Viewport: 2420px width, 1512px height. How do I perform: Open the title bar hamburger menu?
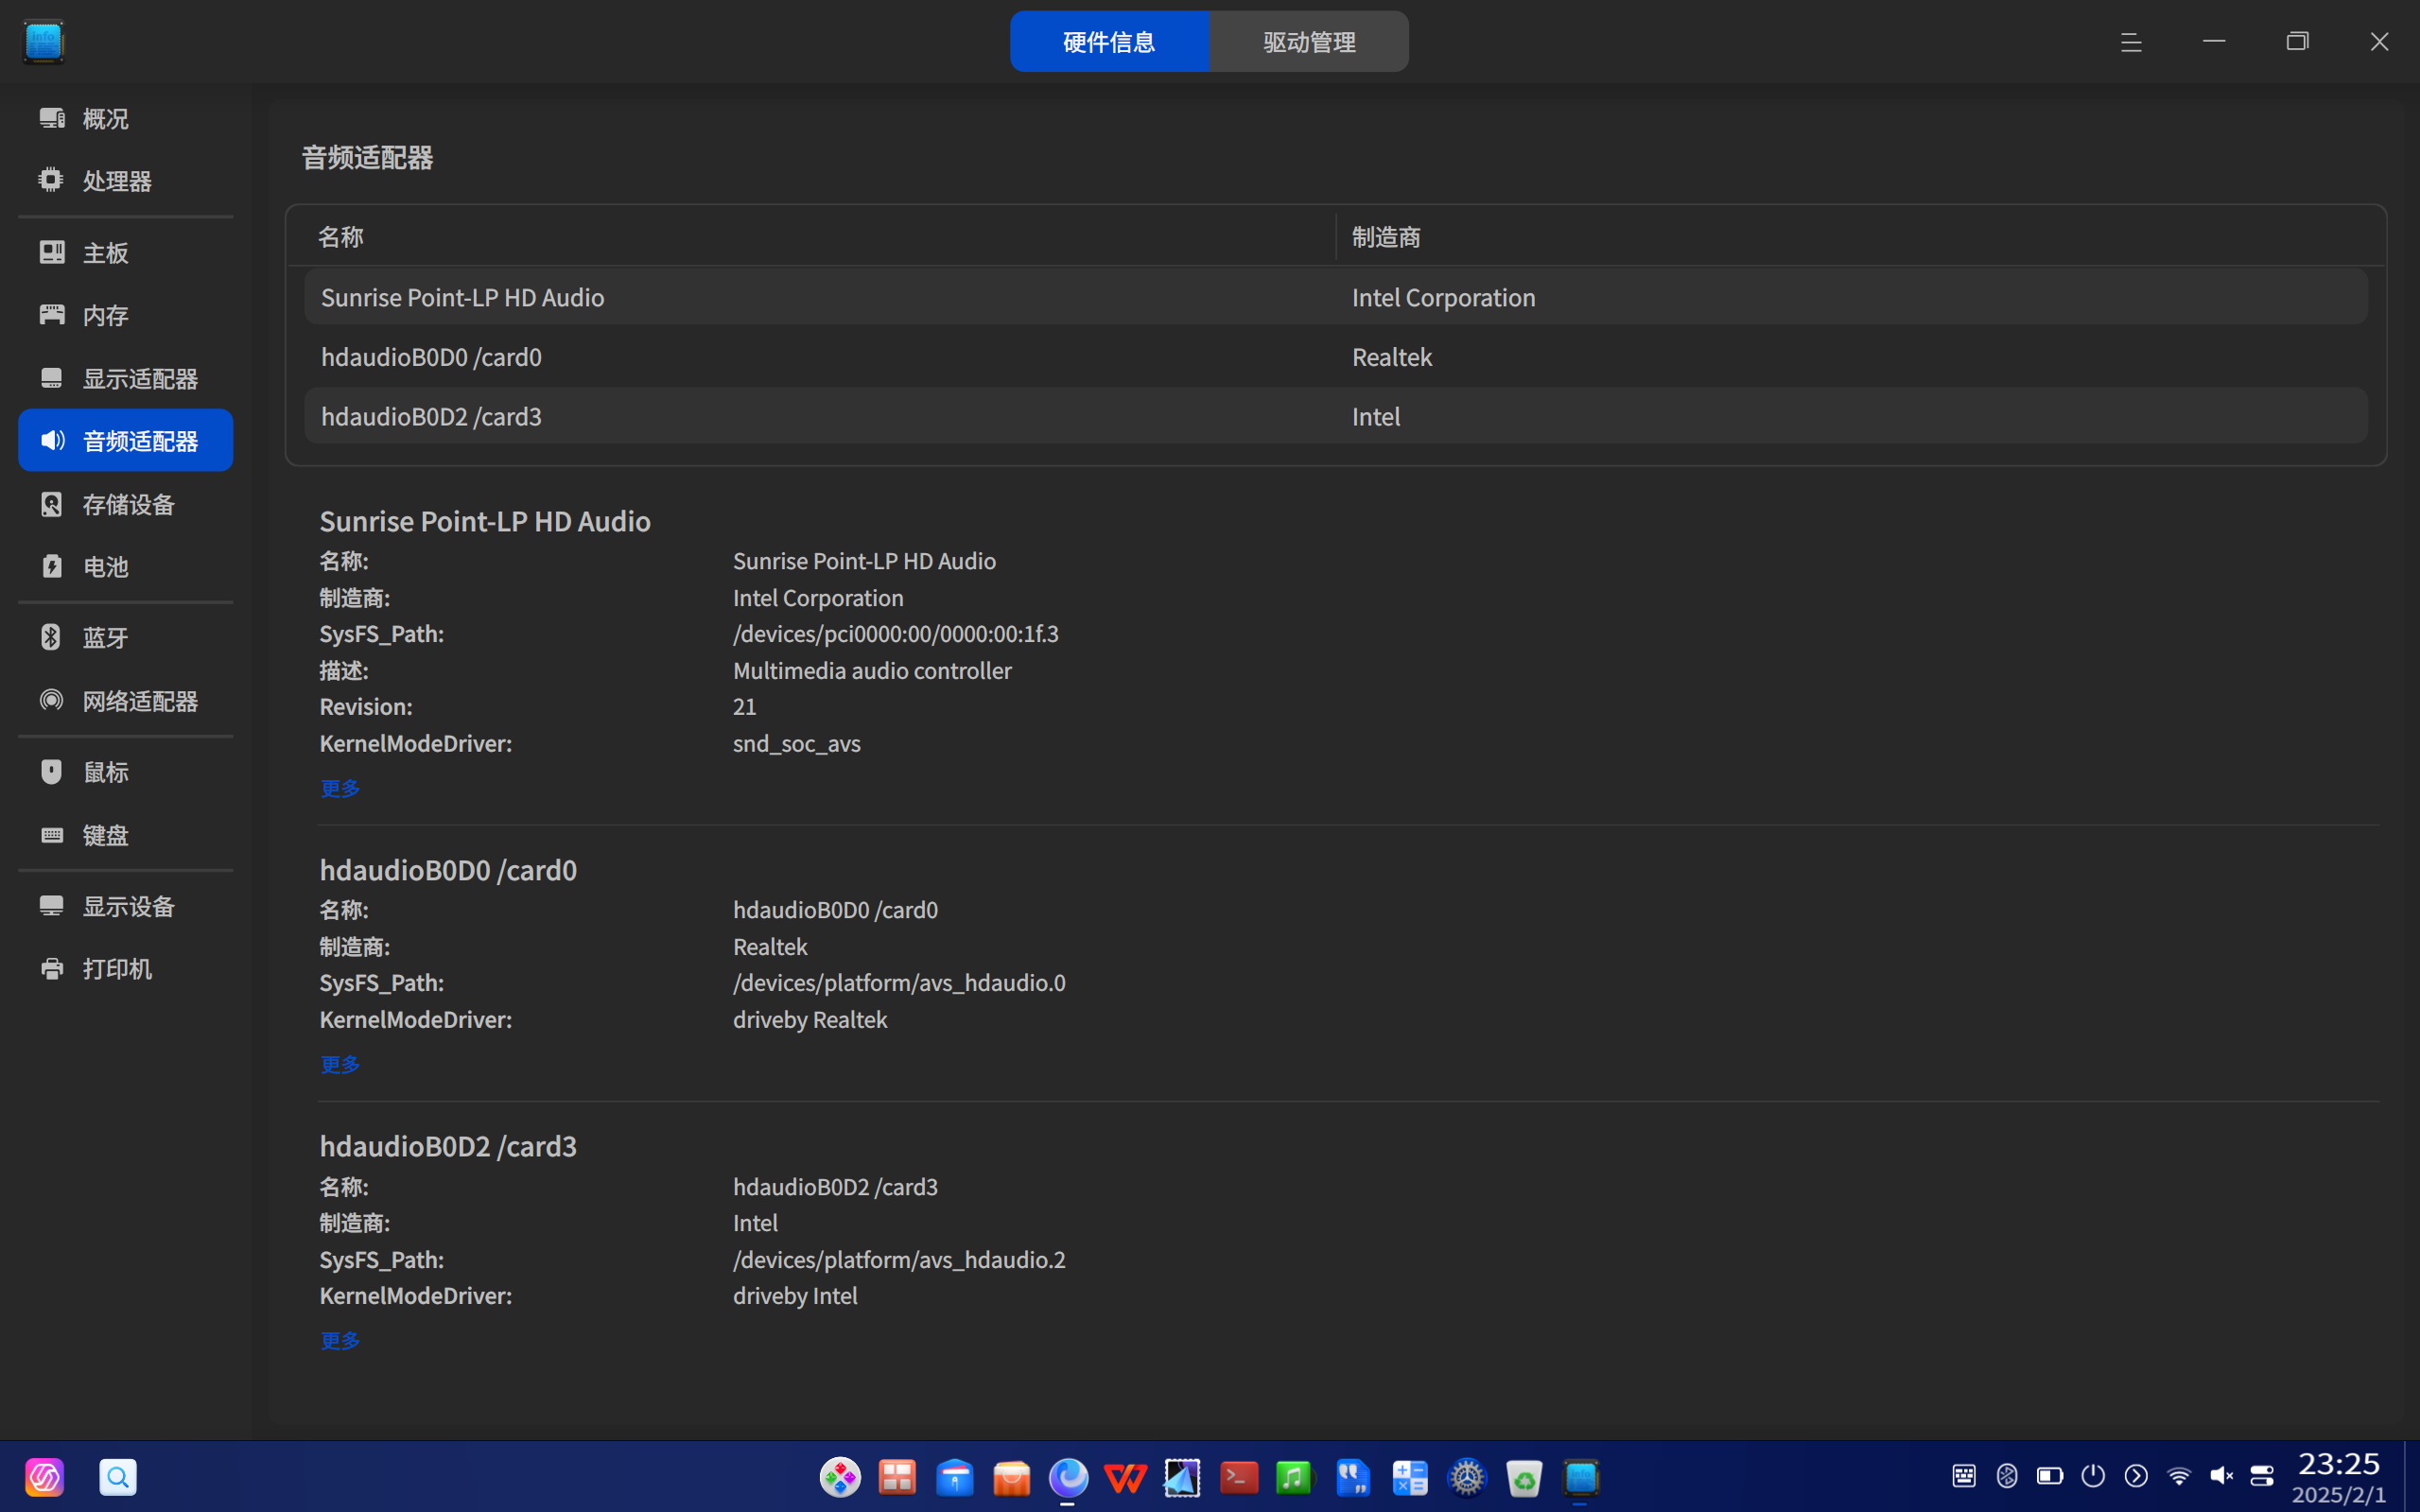2131,41
